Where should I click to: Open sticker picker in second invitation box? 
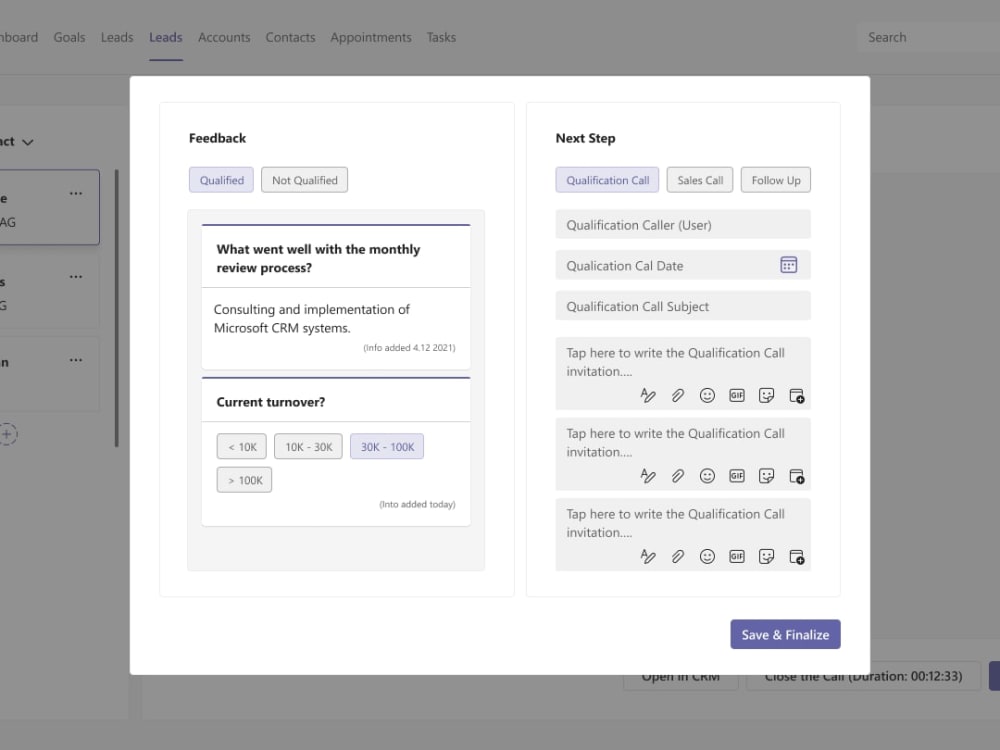pos(766,476)
